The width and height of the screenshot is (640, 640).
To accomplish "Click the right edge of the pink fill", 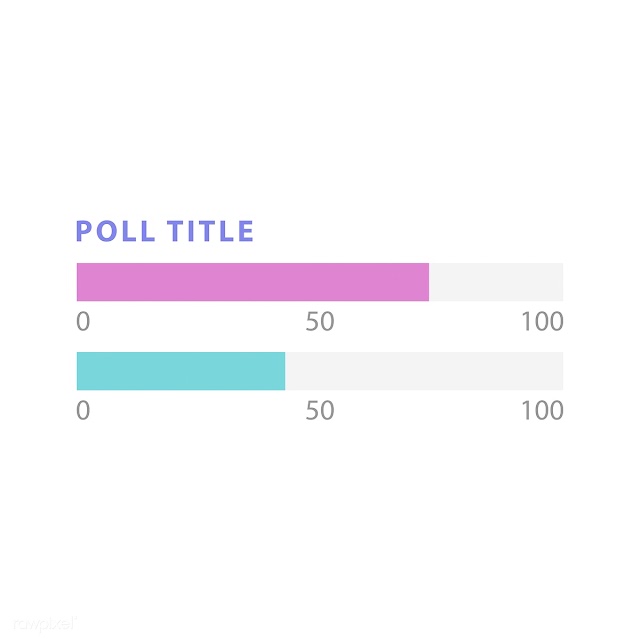I will tap(428, 282).
